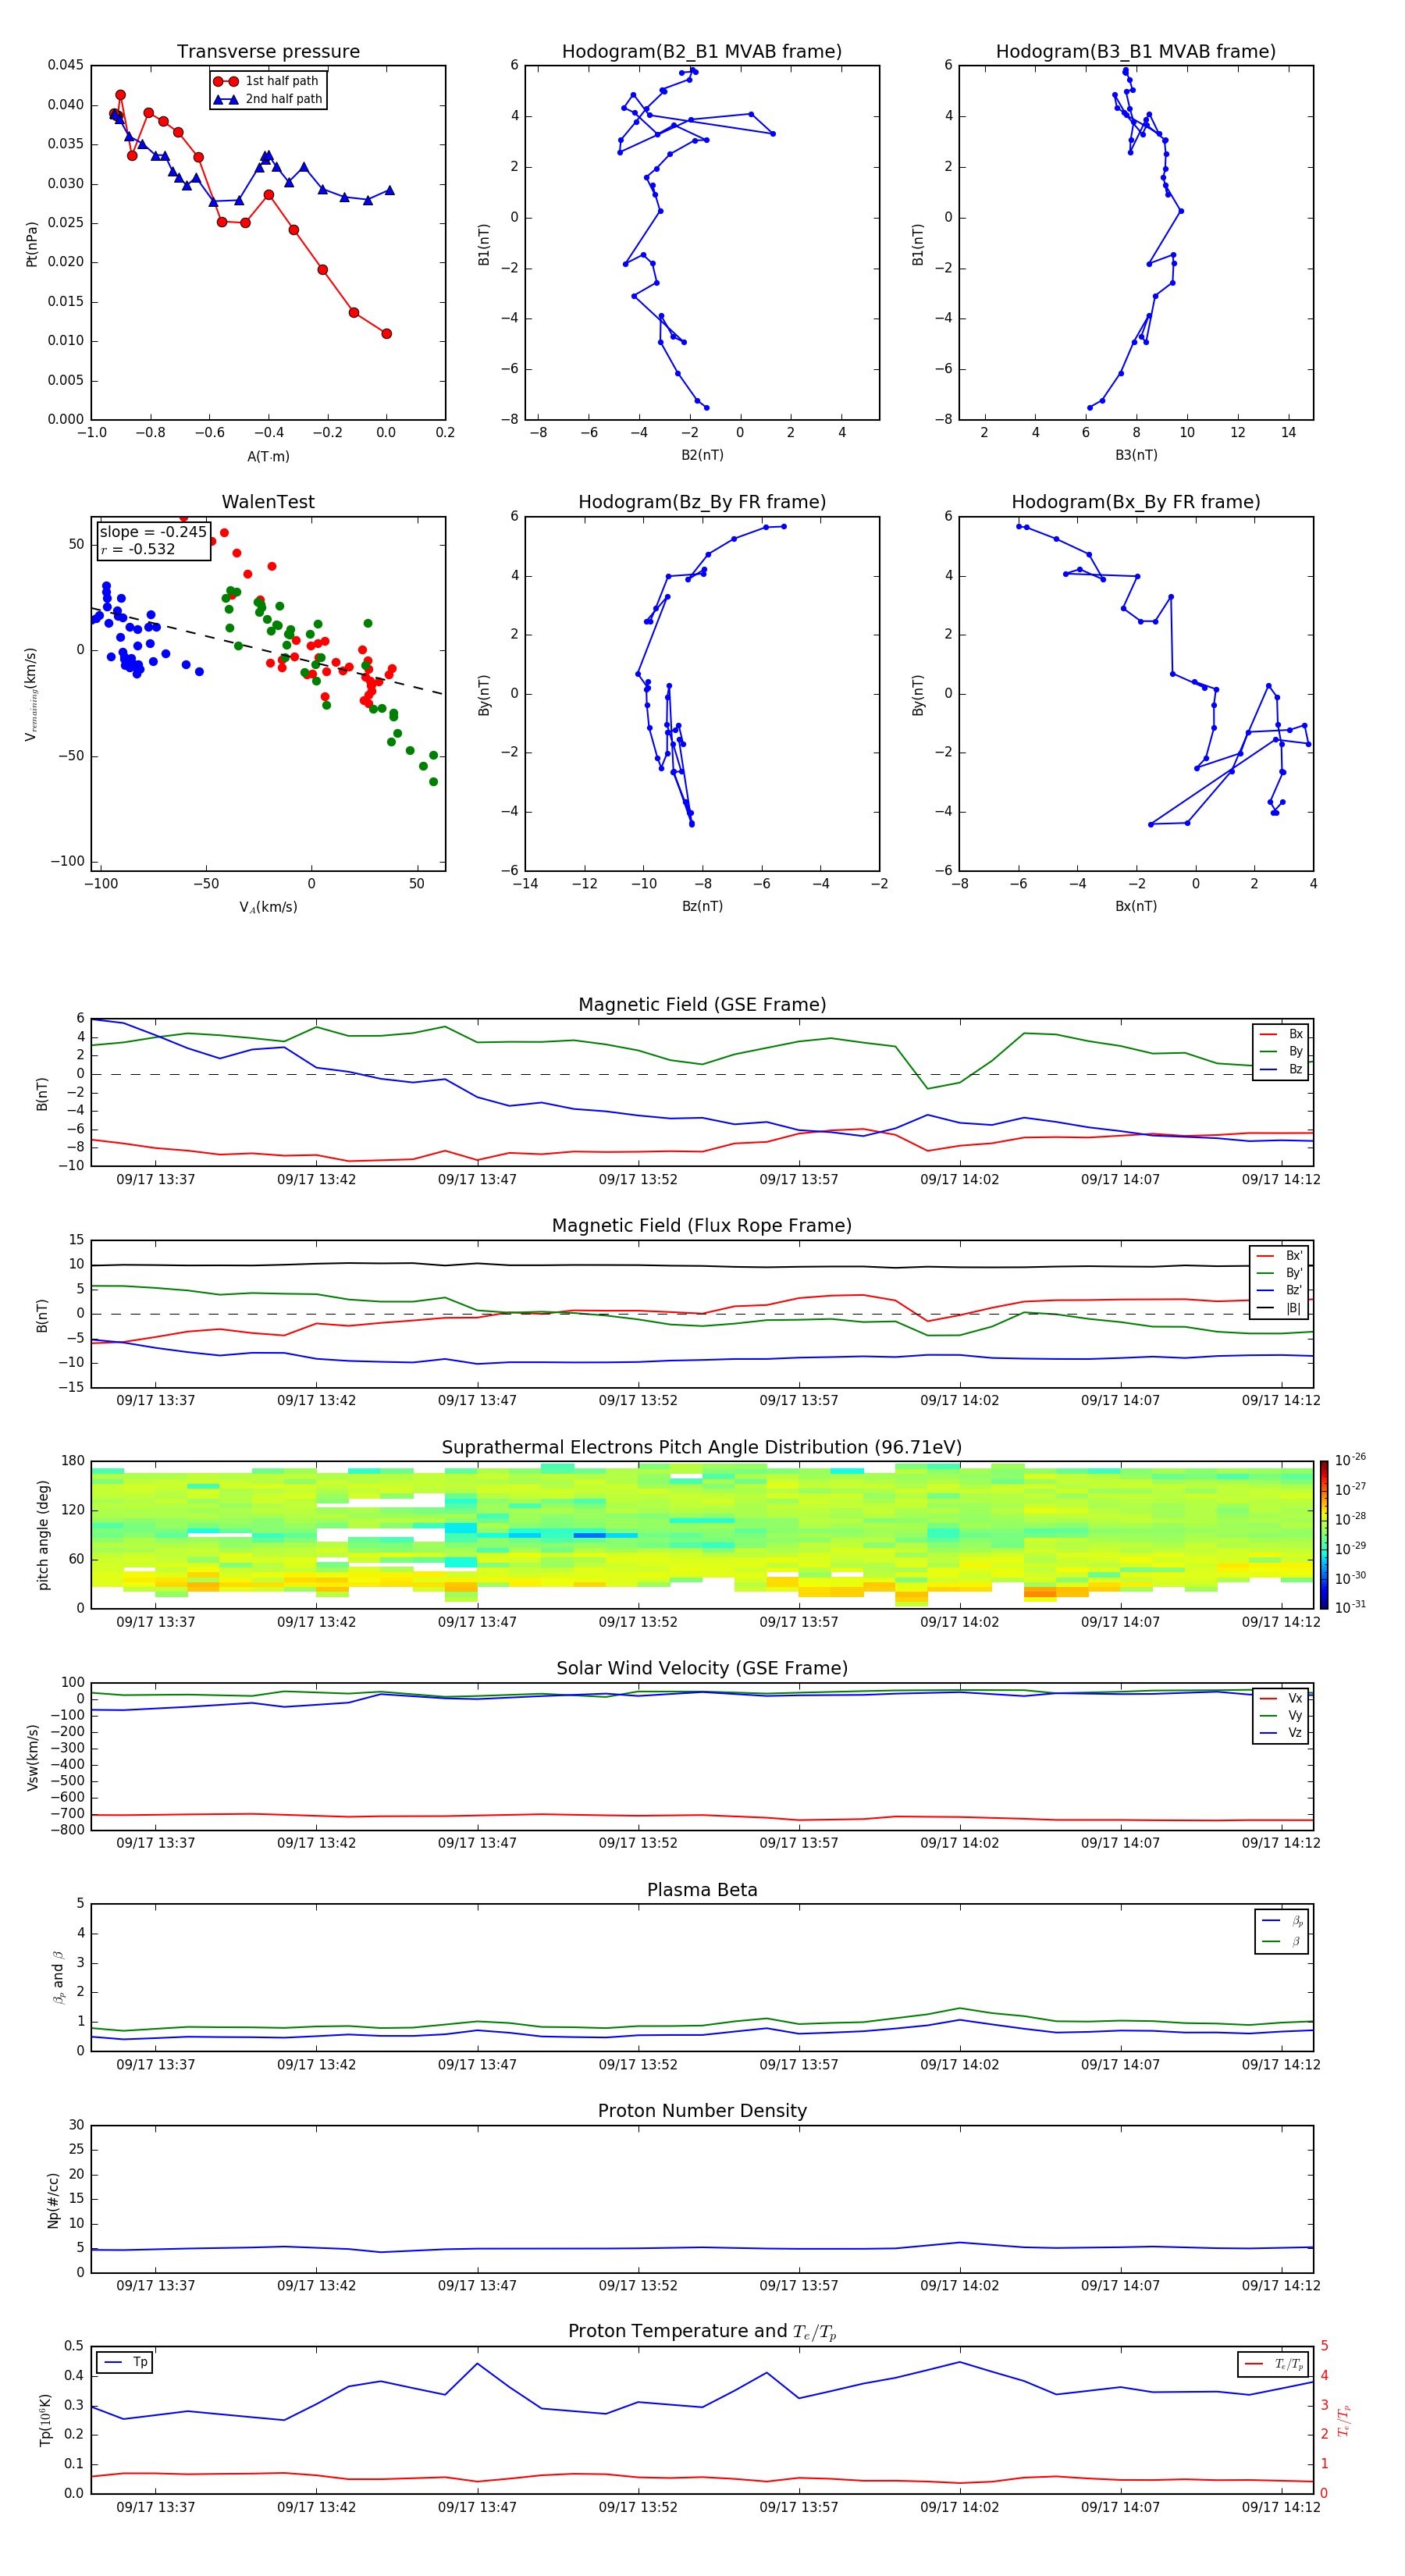Click the pitch angle colorbar scale
The width and height of the screenshot is (1405, 2576).
1324,1534
